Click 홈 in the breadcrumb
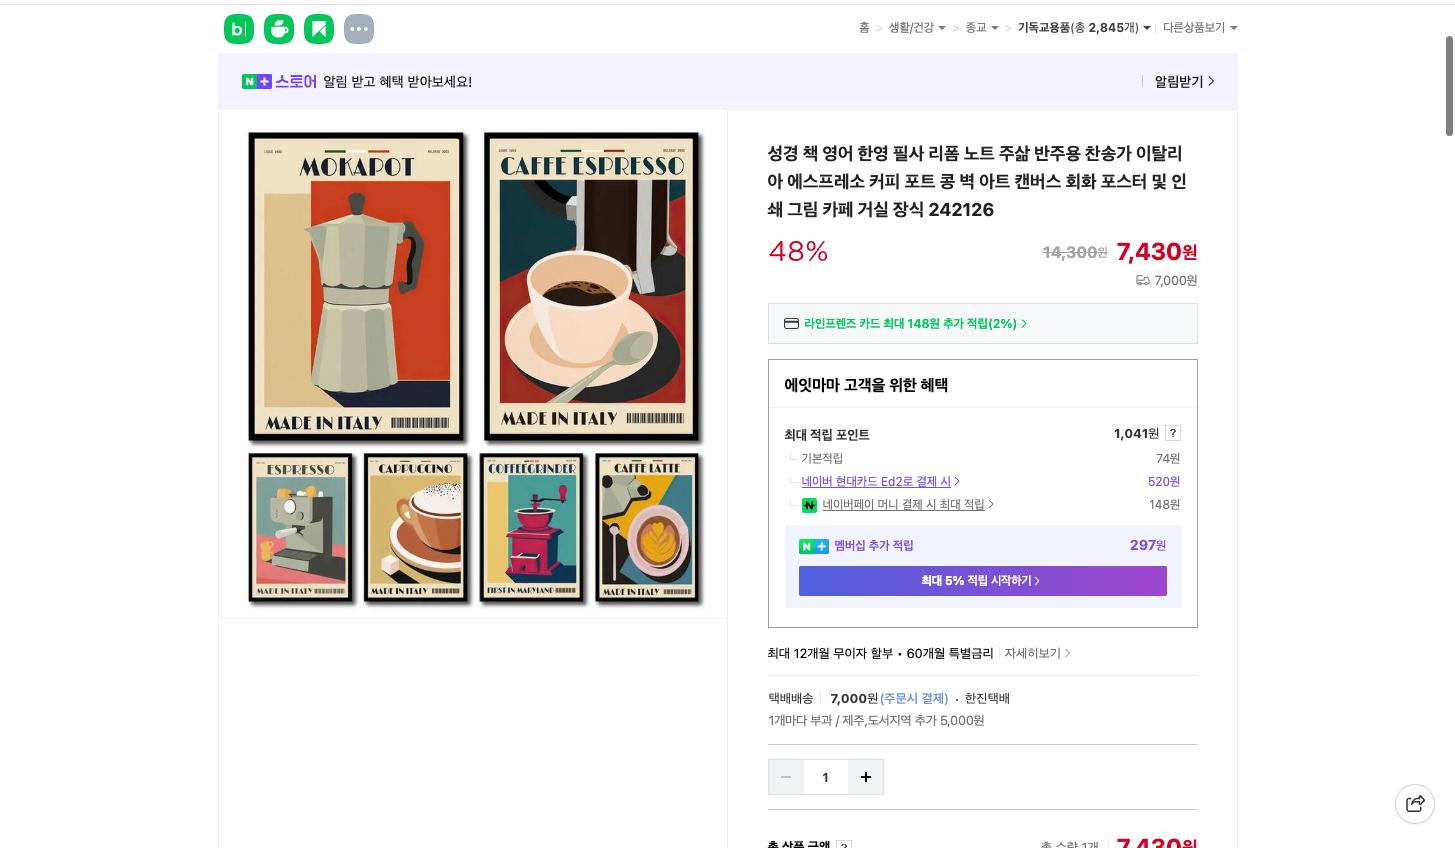Image resolution: width=1455 pixels, height=848 pixels. click(863, 27)
